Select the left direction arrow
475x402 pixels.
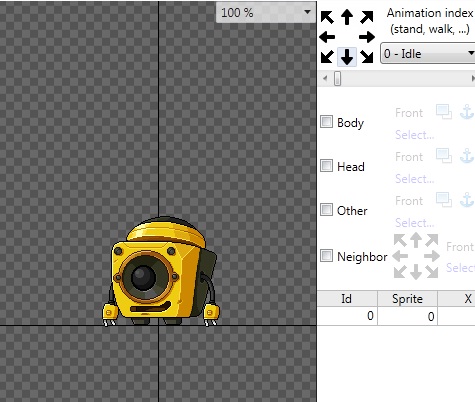point(327,37)
